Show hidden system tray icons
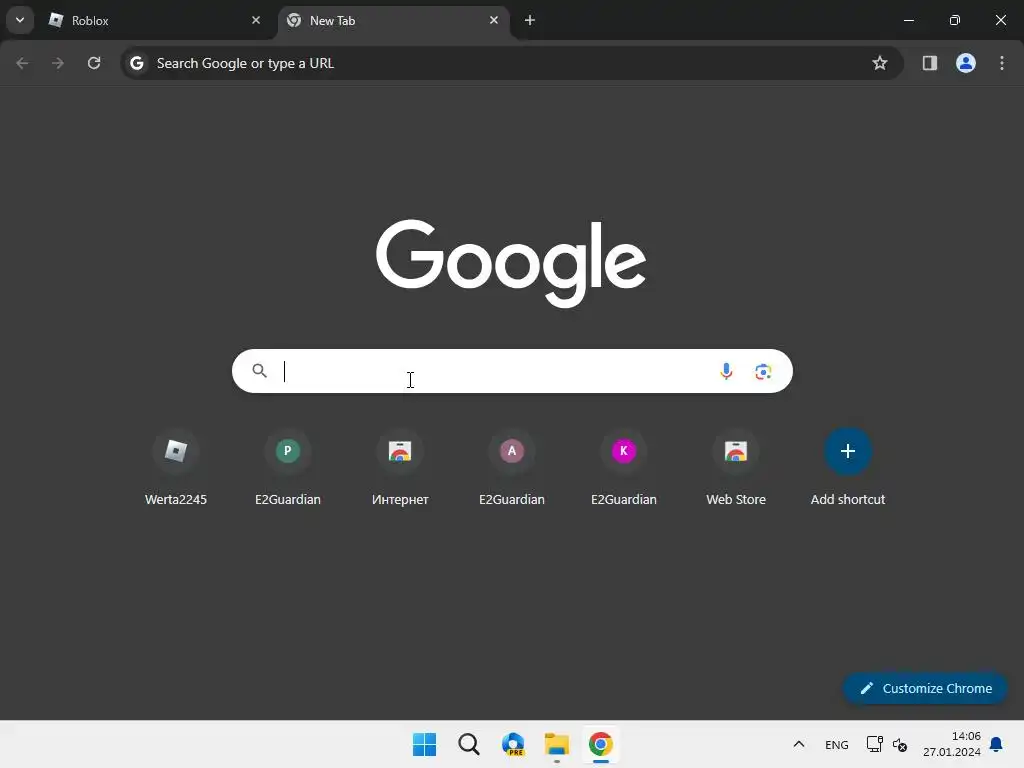1024x768 pixels. [799, 744]
